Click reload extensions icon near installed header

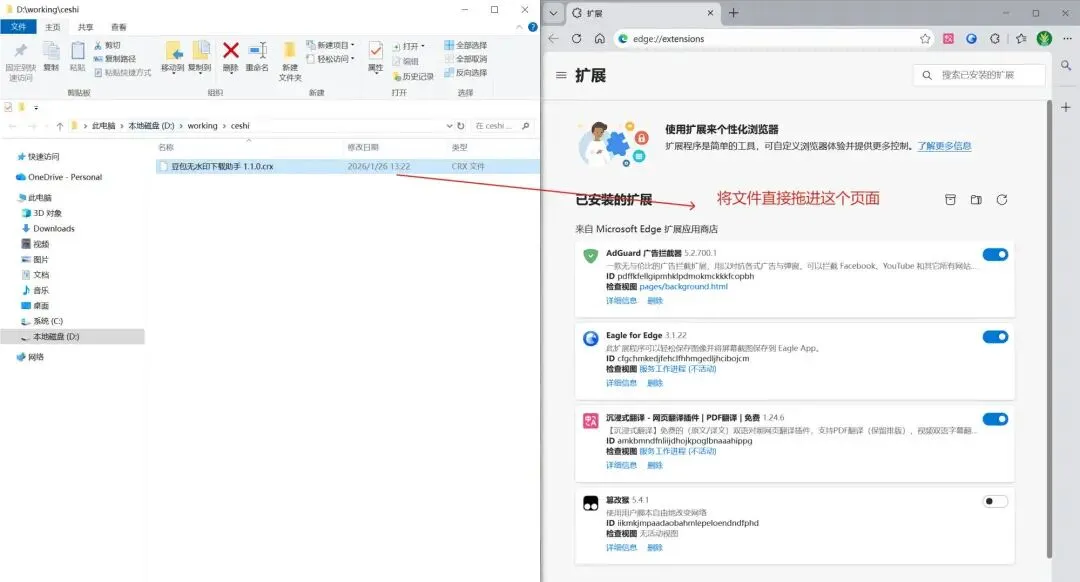pyautogui.click(x=1001, y=200)
